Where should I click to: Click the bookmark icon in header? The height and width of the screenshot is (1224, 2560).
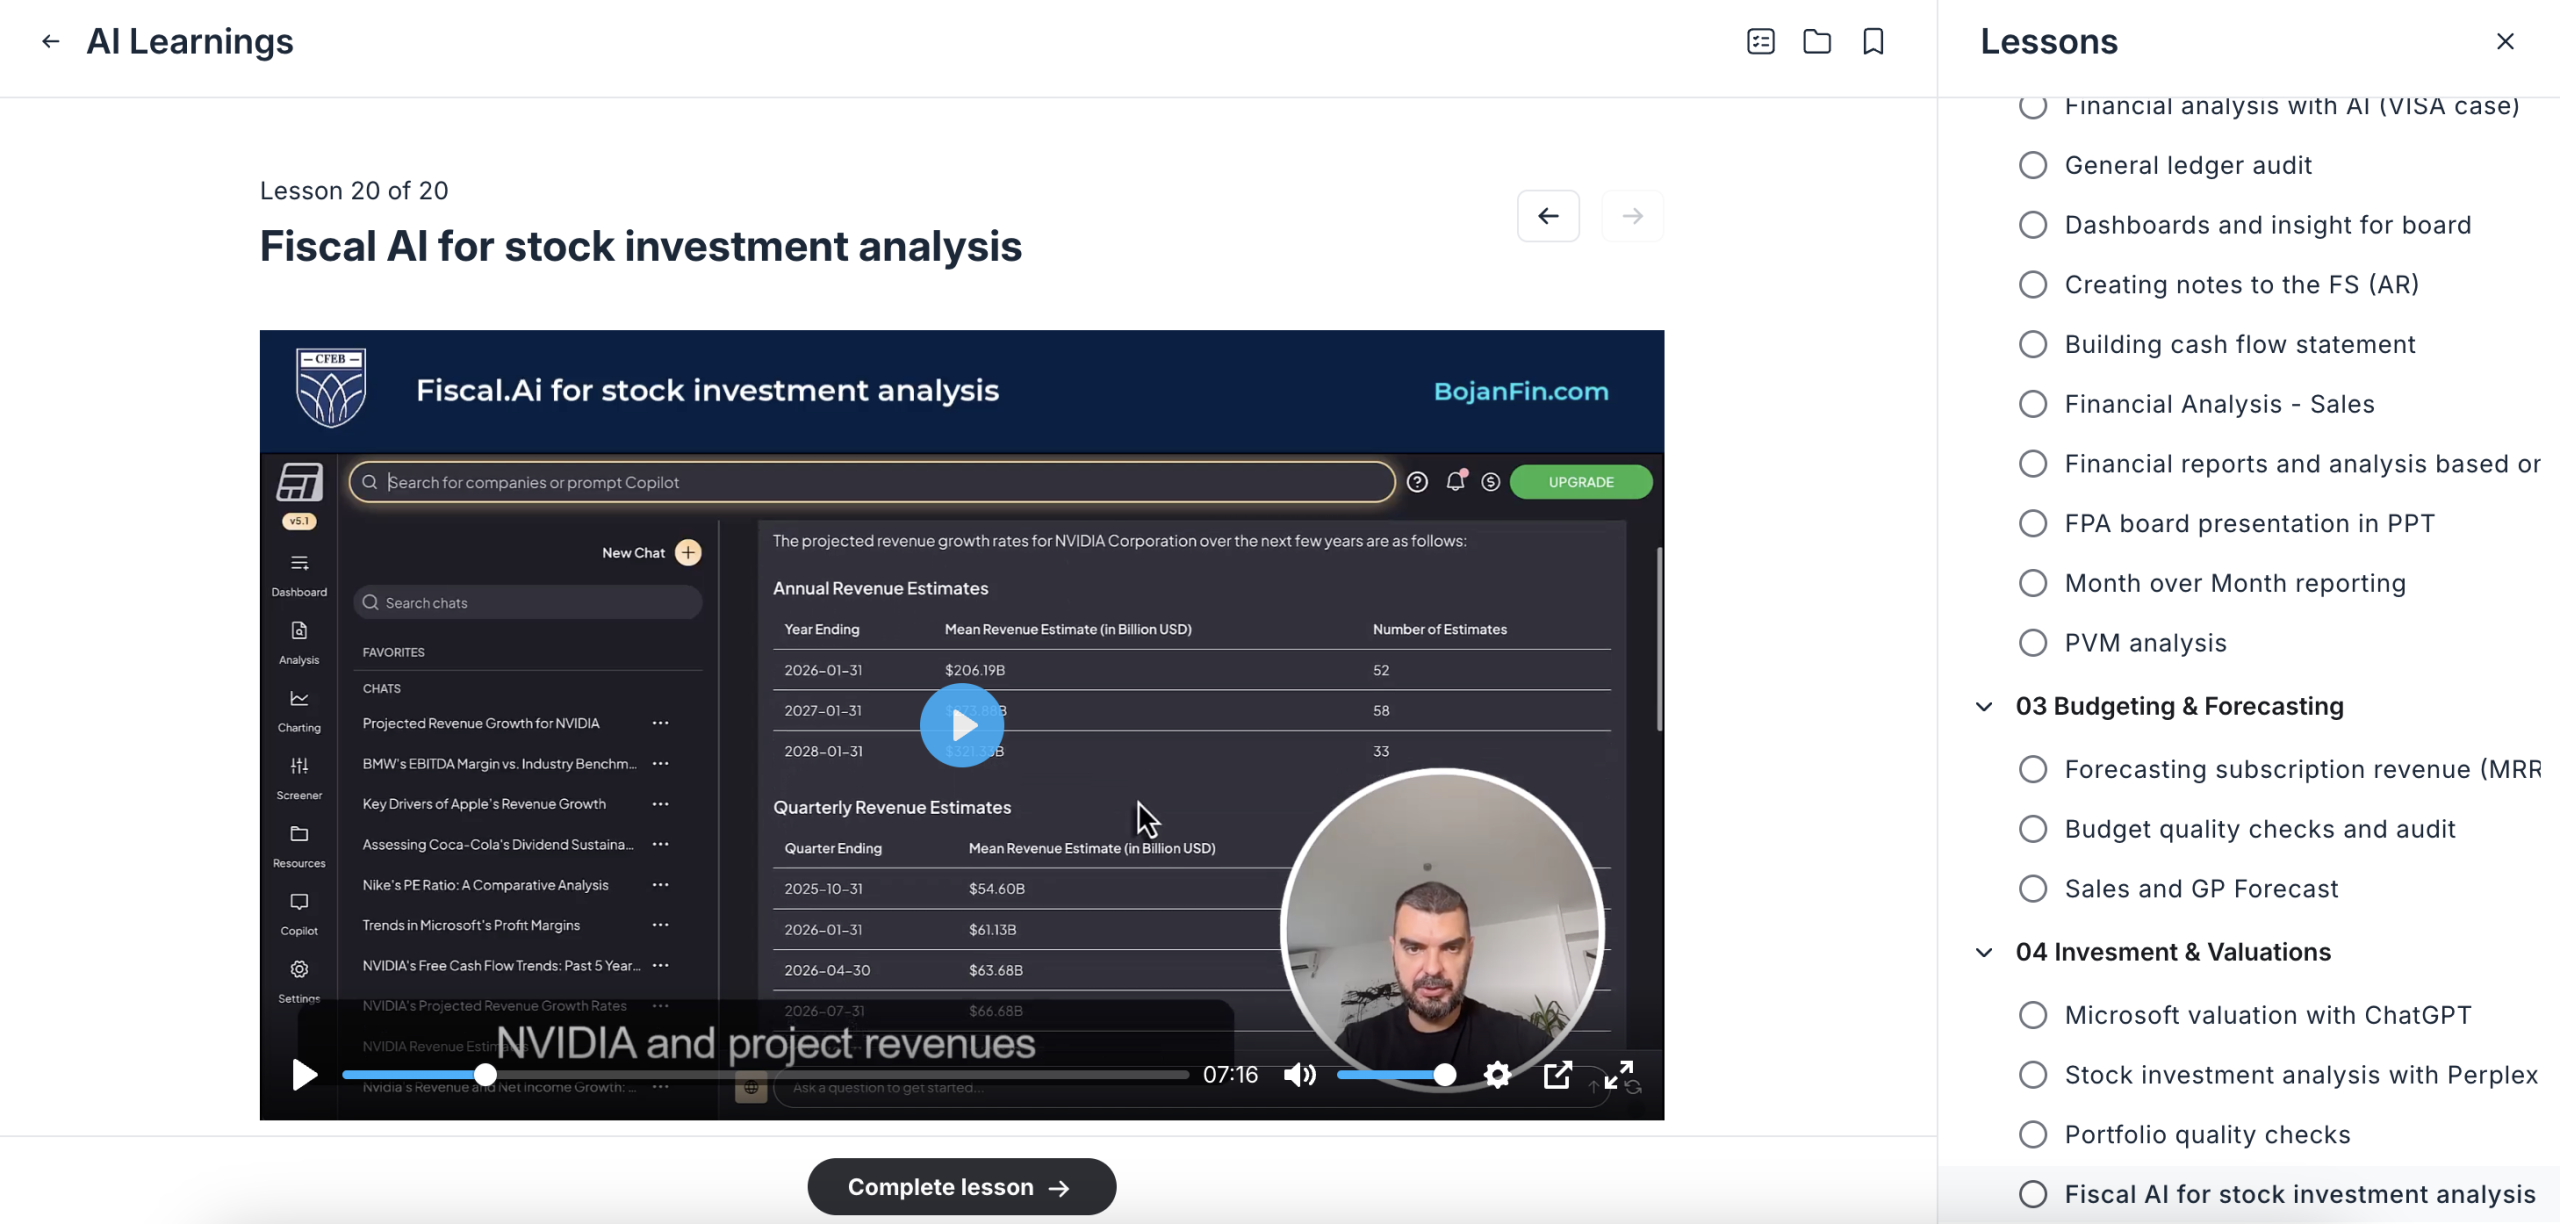tap(1873, 41)
